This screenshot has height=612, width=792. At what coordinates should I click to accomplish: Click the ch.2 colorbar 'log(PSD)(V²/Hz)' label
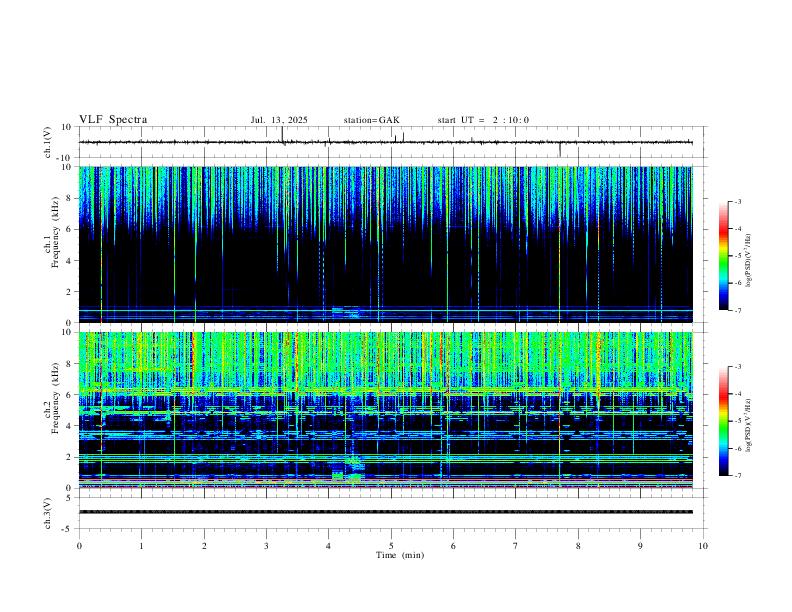(x=749, y=425)
